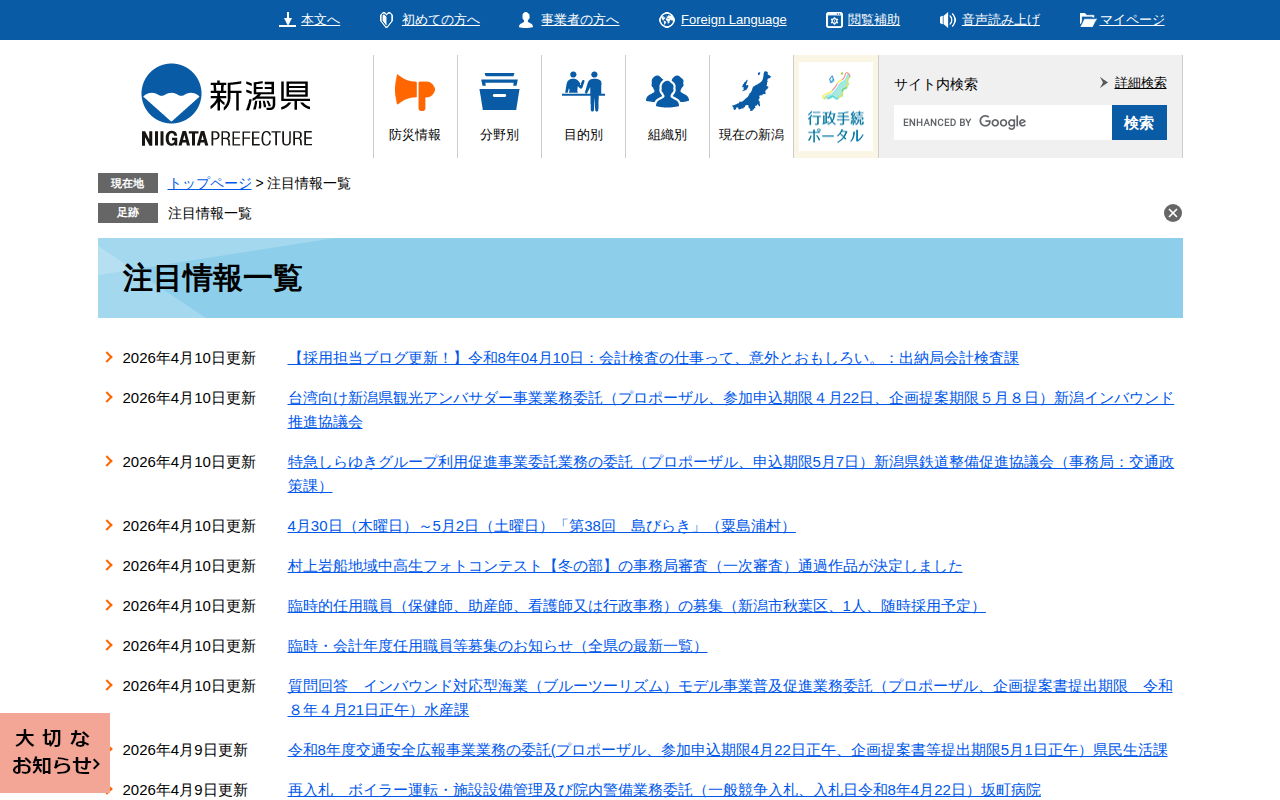Open the 組織別 people icon
Image resolution: width=1280 pixels, height=800 pixels.
click(x=667, y=90)
